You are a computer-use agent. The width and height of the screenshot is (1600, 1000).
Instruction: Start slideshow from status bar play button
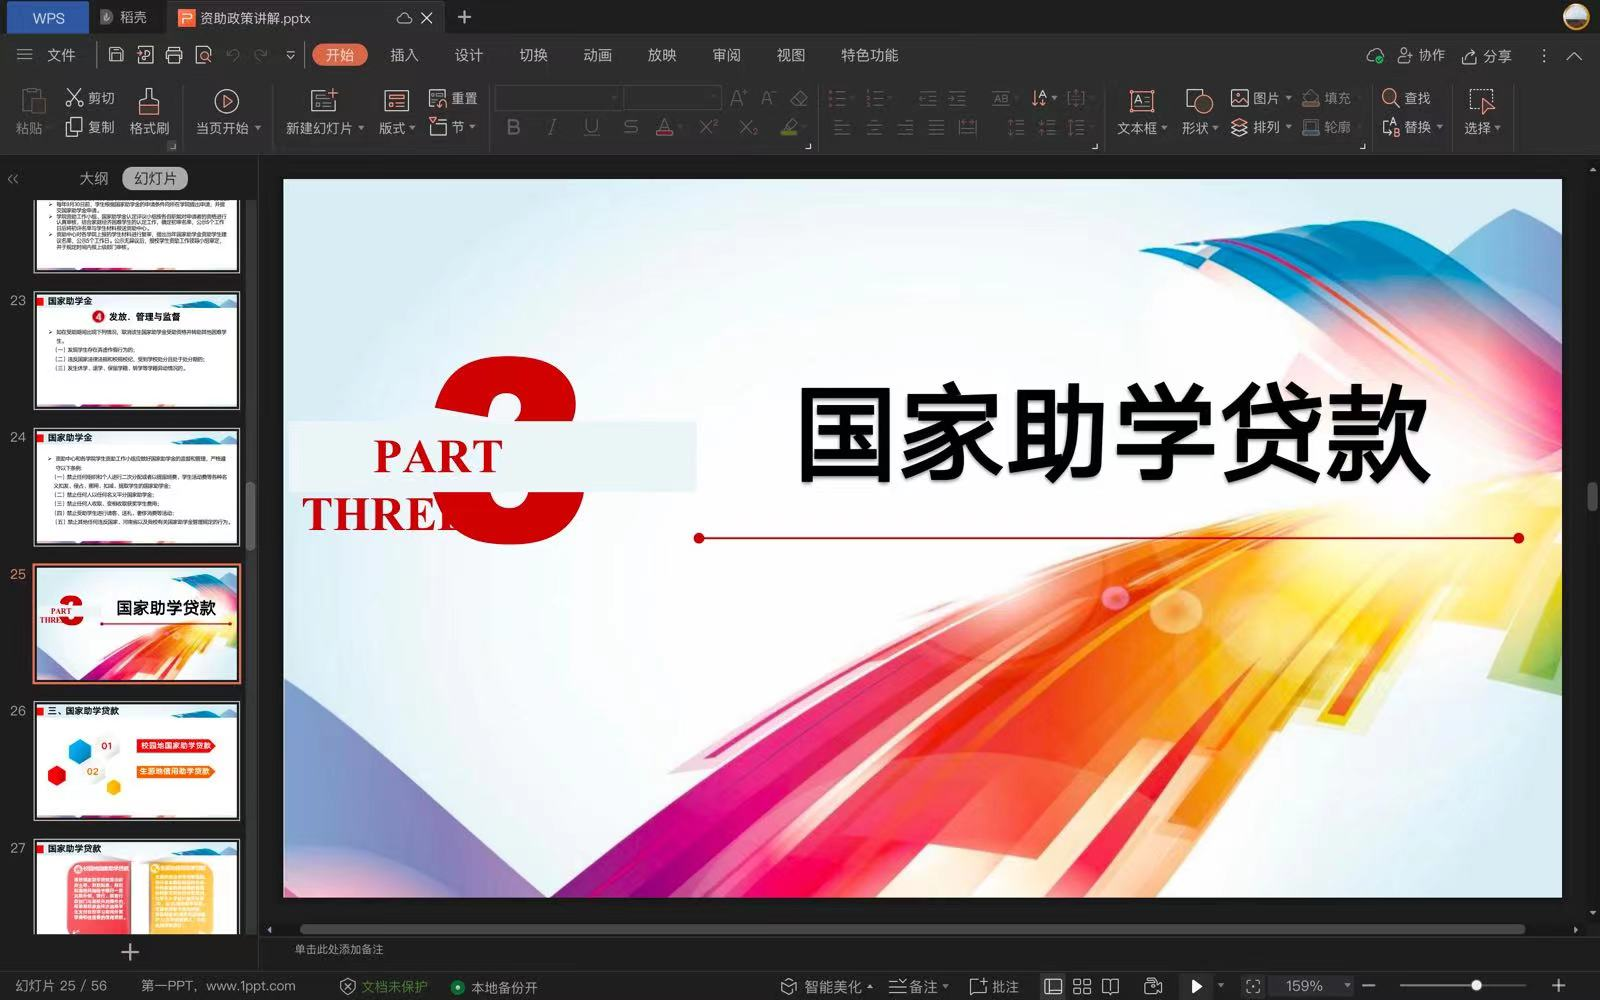coord(1196,986)
